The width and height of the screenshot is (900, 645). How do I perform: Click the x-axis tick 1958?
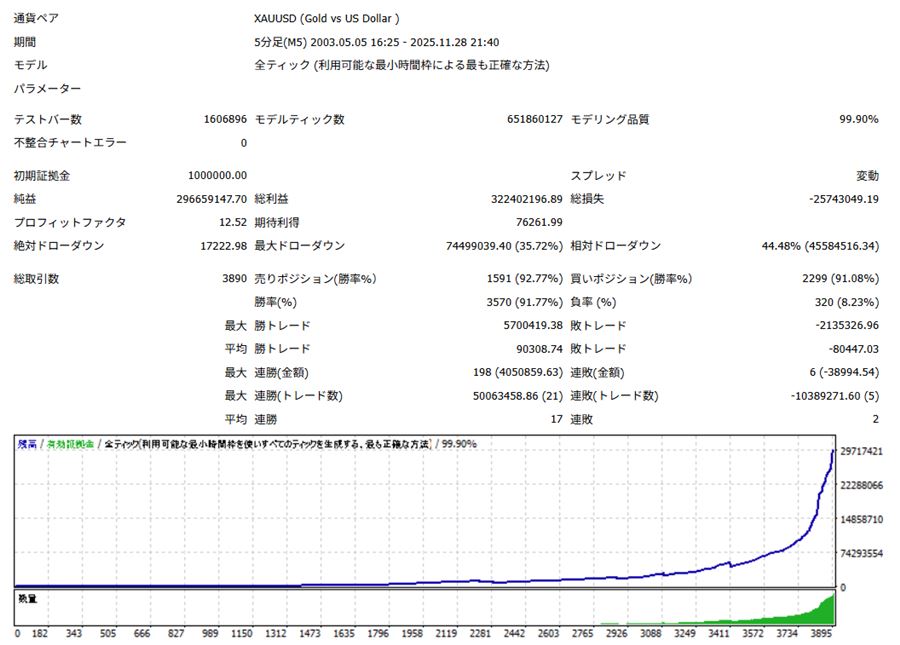tap(412, 634)
